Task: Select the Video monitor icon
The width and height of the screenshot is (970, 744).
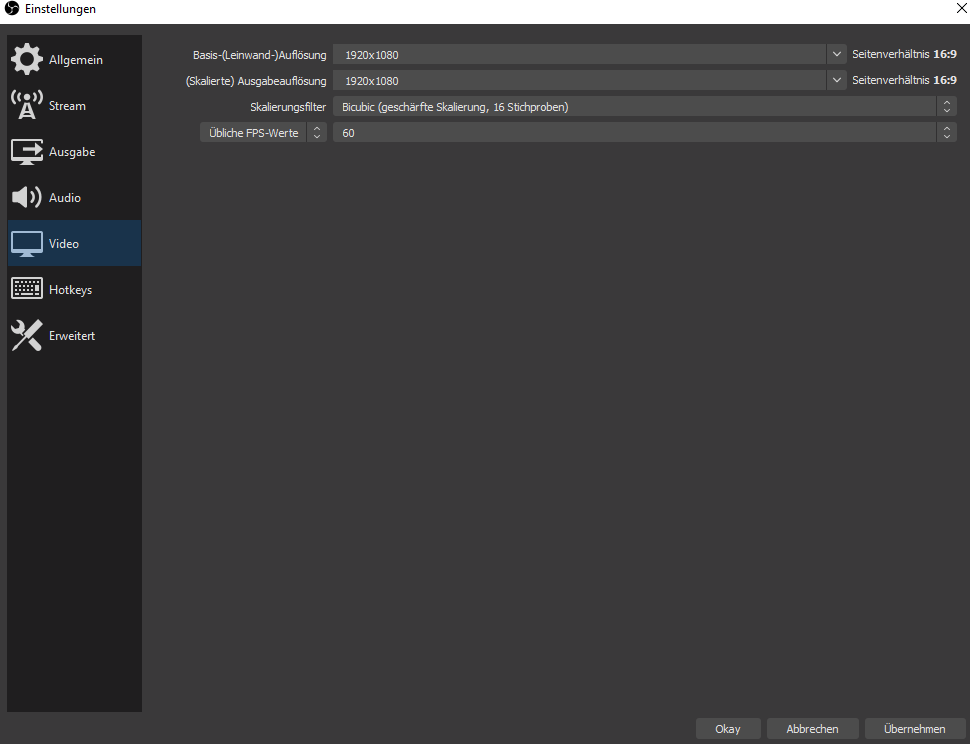Action: (x=27, y=243)
